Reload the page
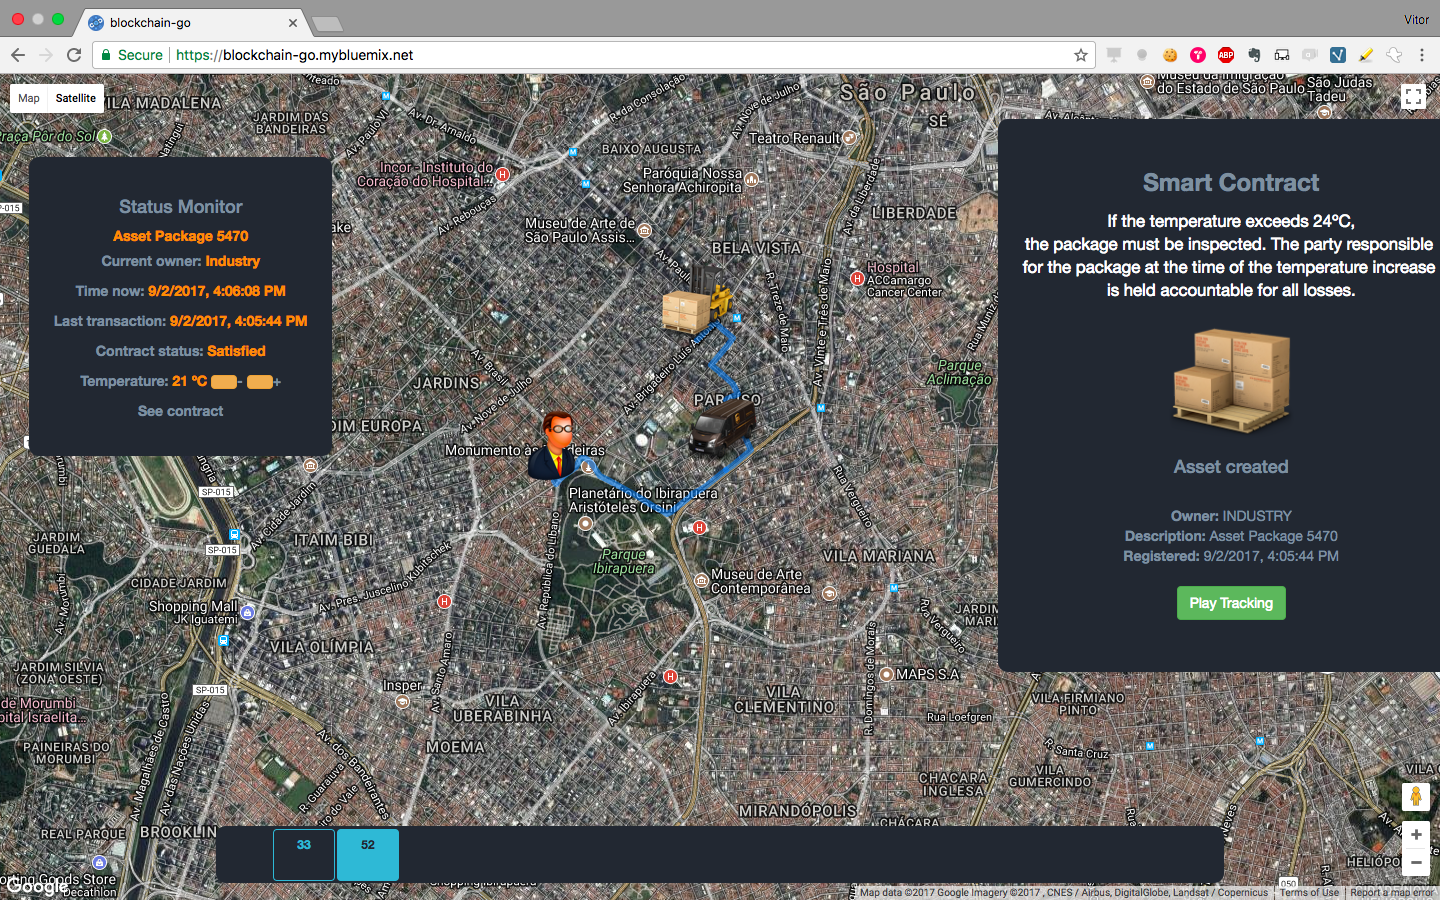 [x=74, y=55]
